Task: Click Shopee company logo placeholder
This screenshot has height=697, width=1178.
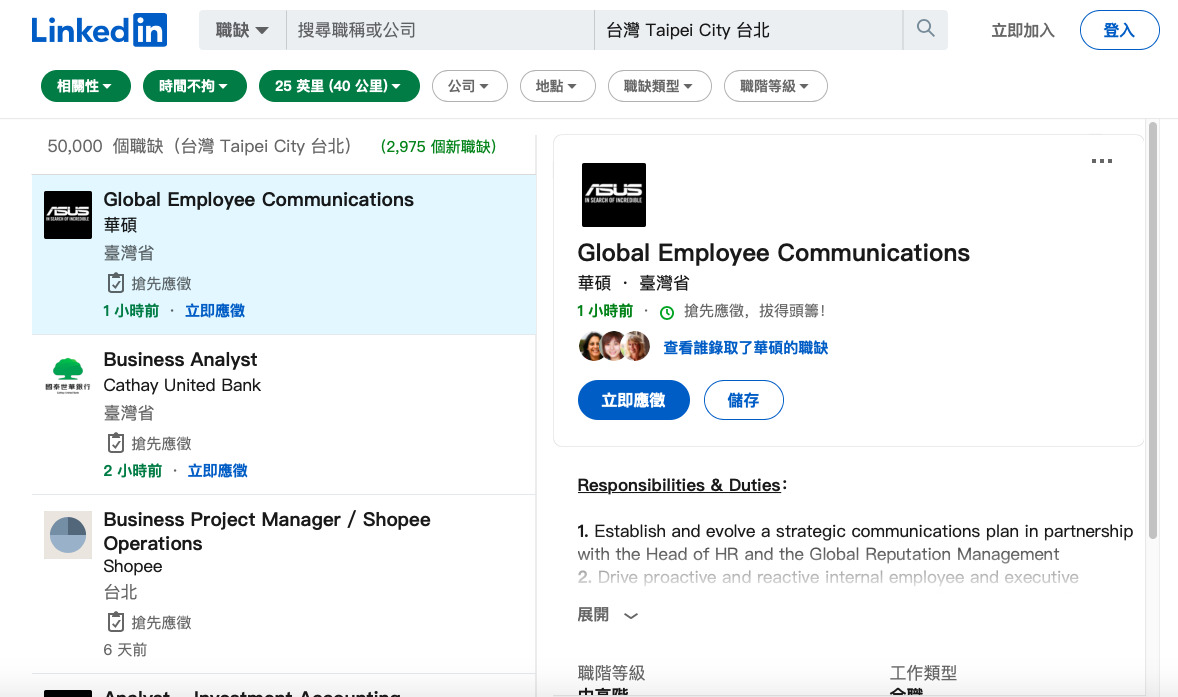Action: [68, 535]
